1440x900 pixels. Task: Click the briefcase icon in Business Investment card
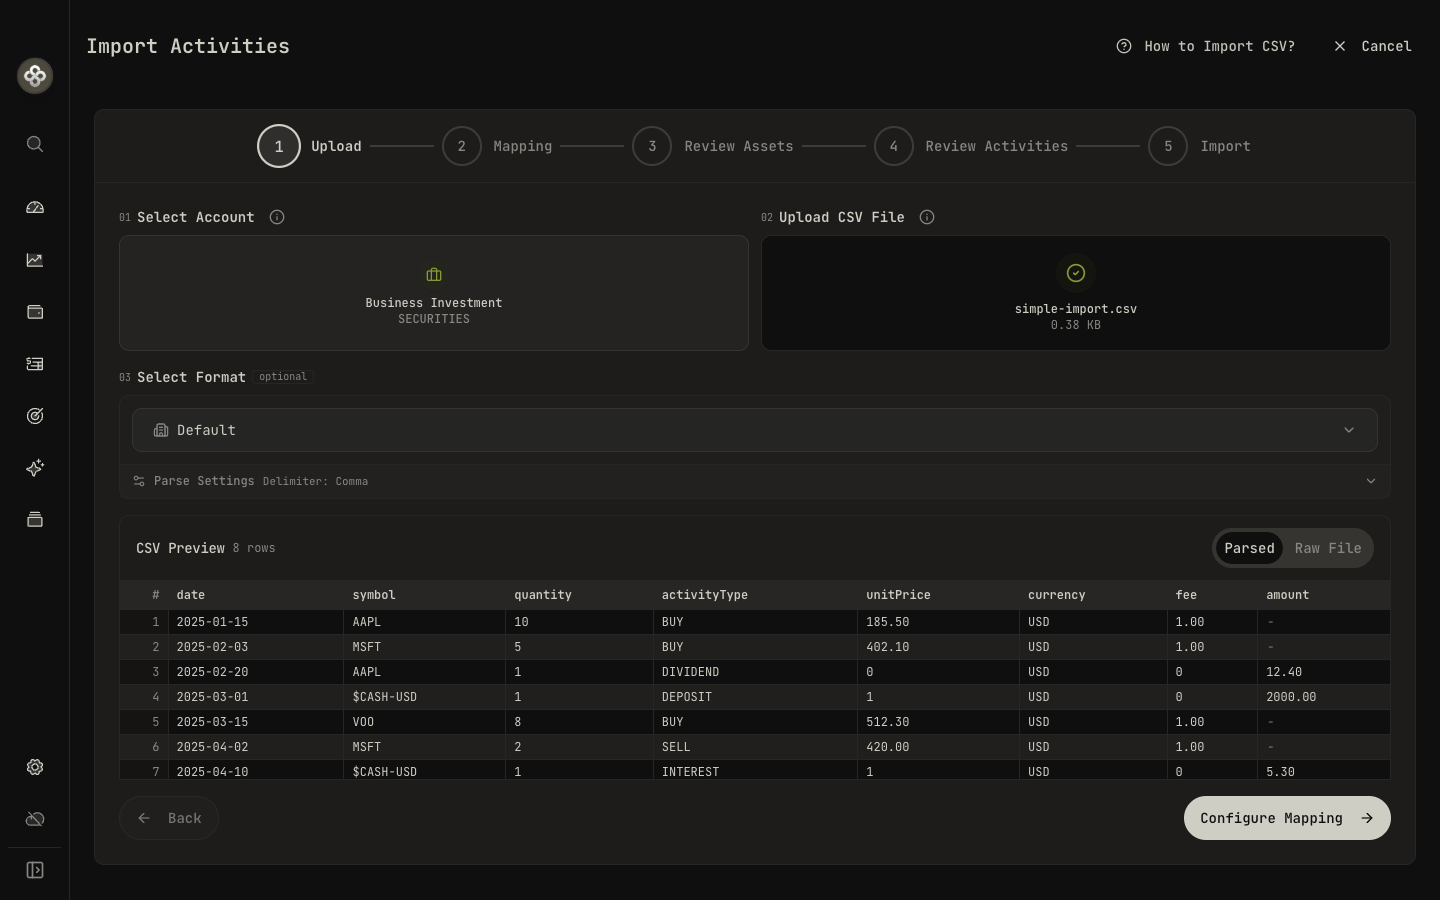(434, 275)
